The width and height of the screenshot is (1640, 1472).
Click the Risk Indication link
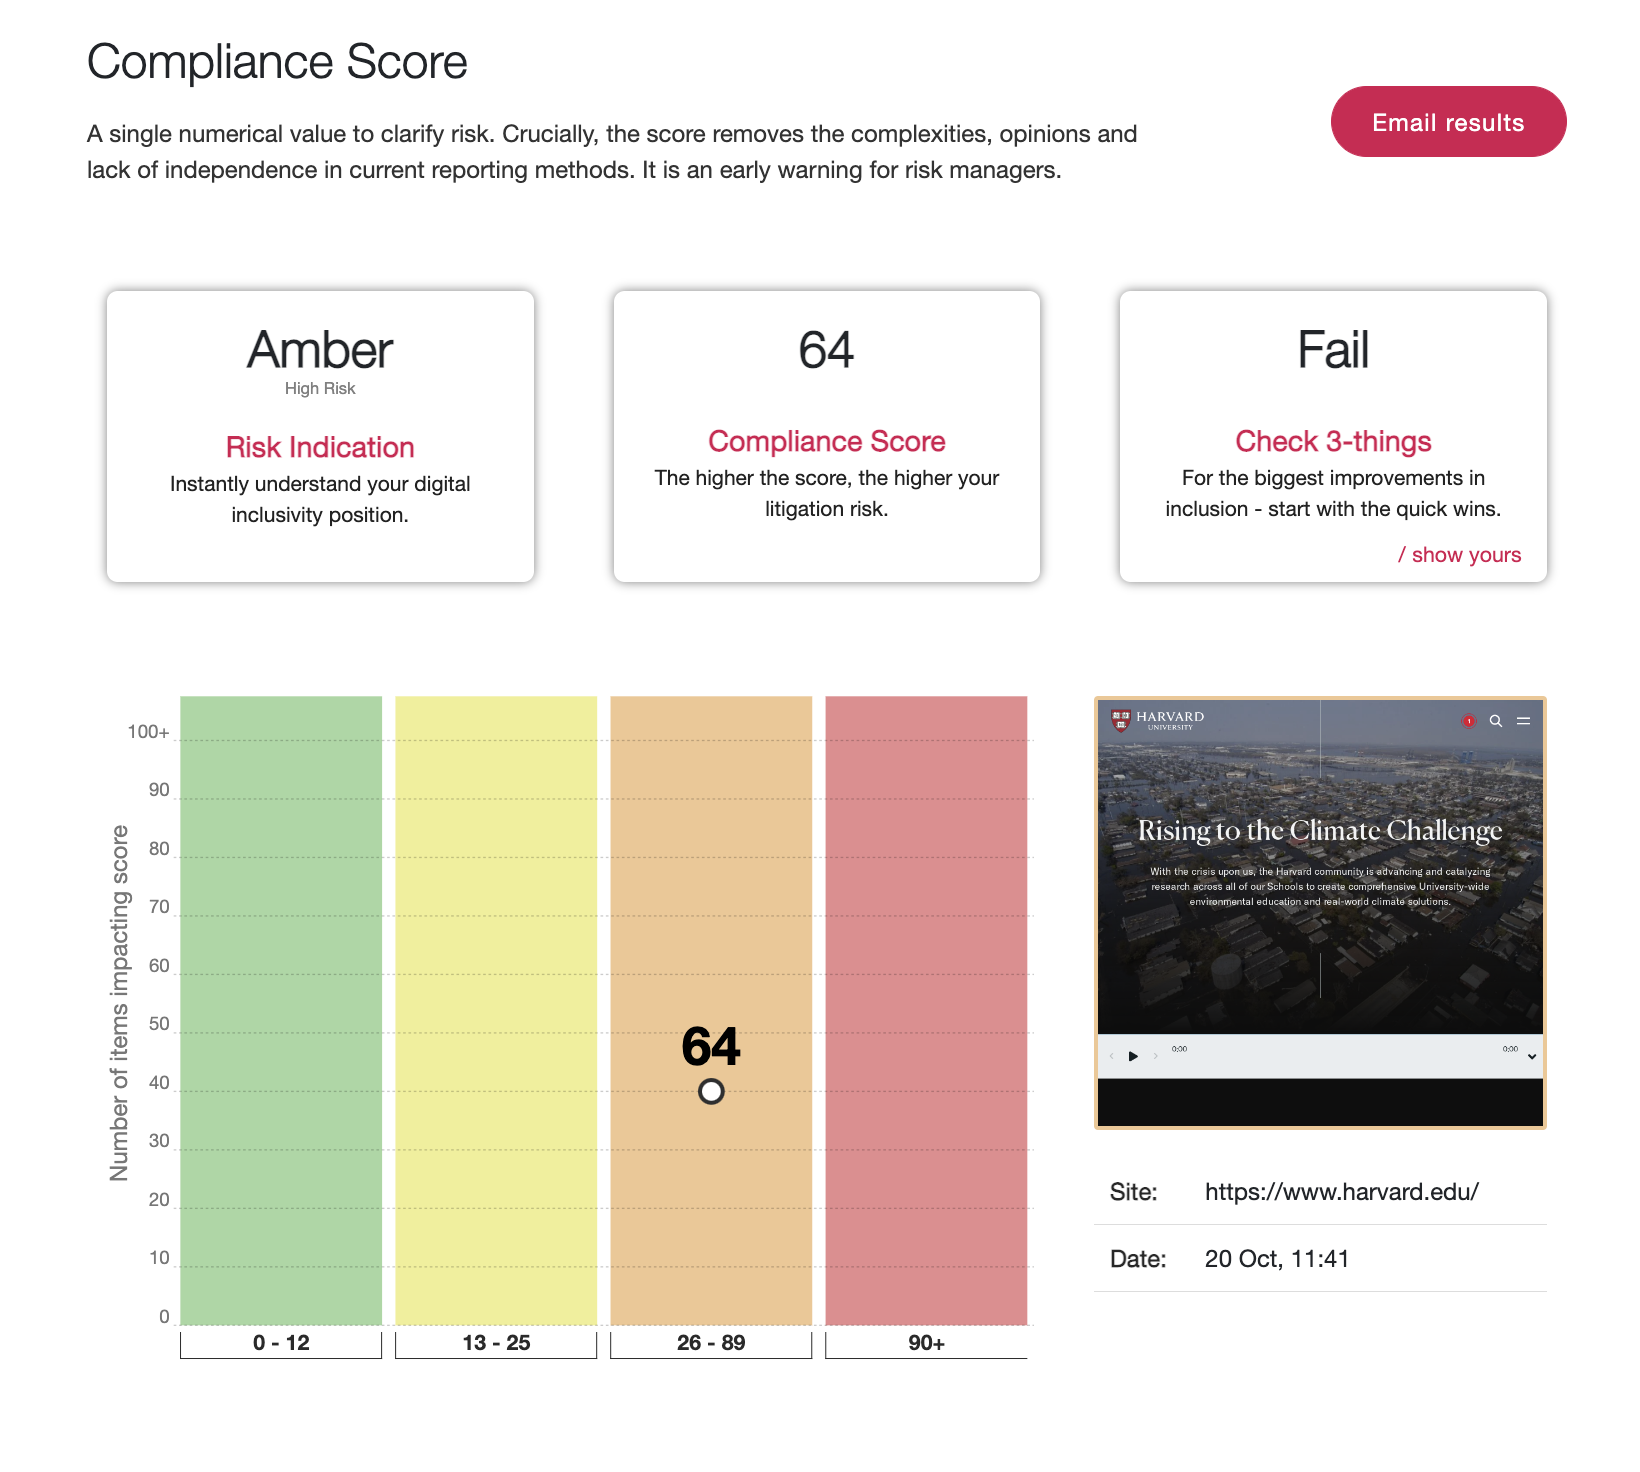pyautogui.click(x=319, y=447)
